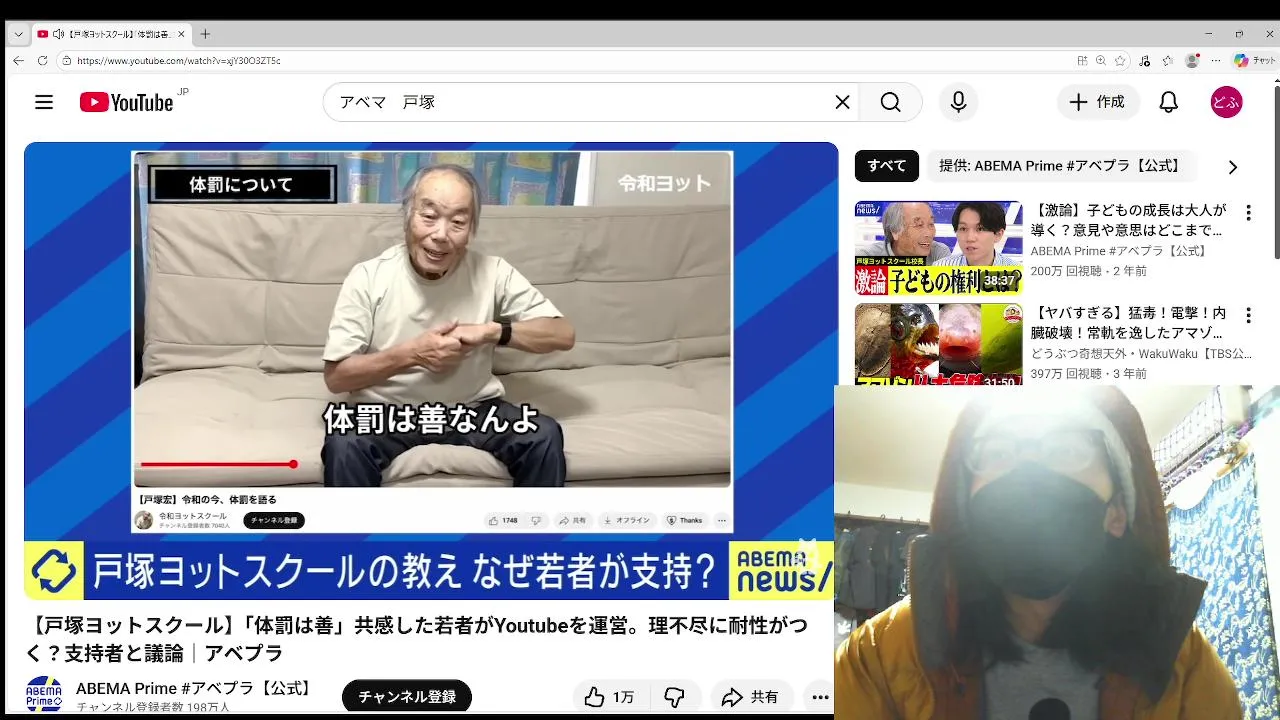The width and height of the screenshot is (1280, 720).
Task: Like the video with thumbs-up
Action: coord(609,697)
